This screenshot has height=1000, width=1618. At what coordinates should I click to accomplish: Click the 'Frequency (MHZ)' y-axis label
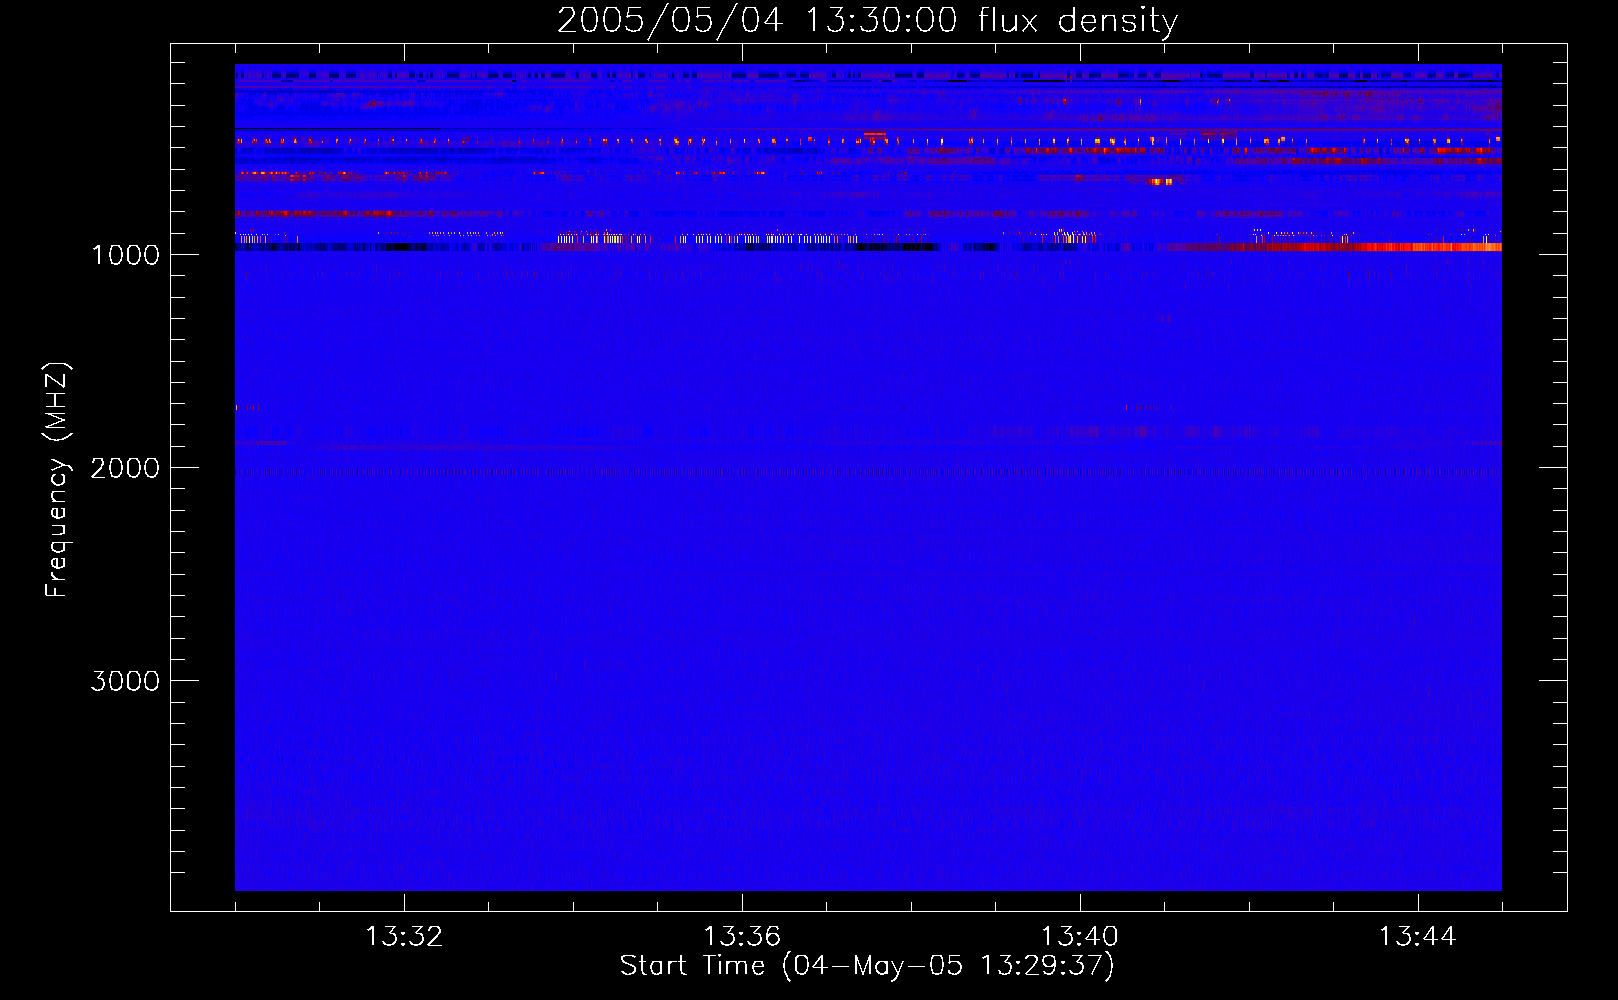57,480
